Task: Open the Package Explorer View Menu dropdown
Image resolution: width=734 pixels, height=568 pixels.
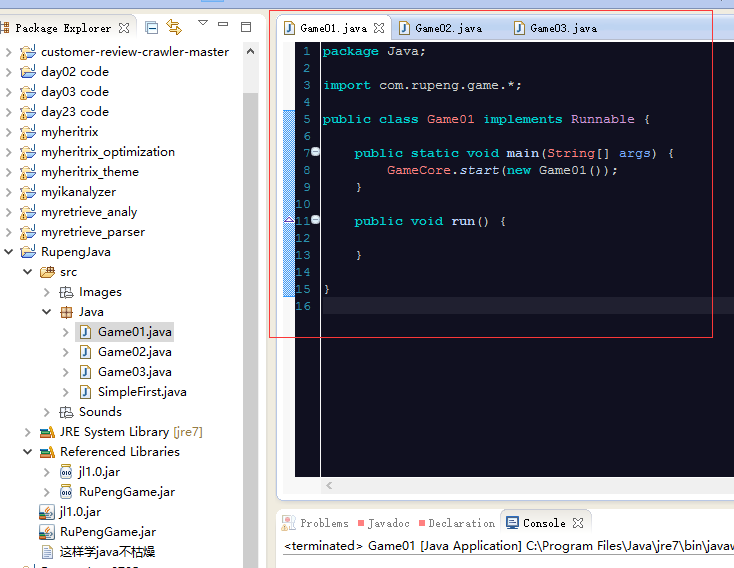Action: pyautogui.click(x=203, y=22)
